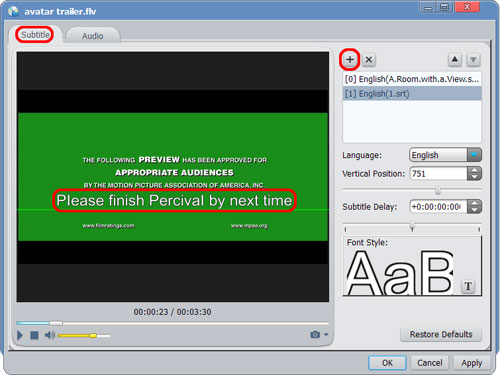The image size is (500, 375).
Task: Move subtitle up with up arrow
Action: tap(455, 60)
